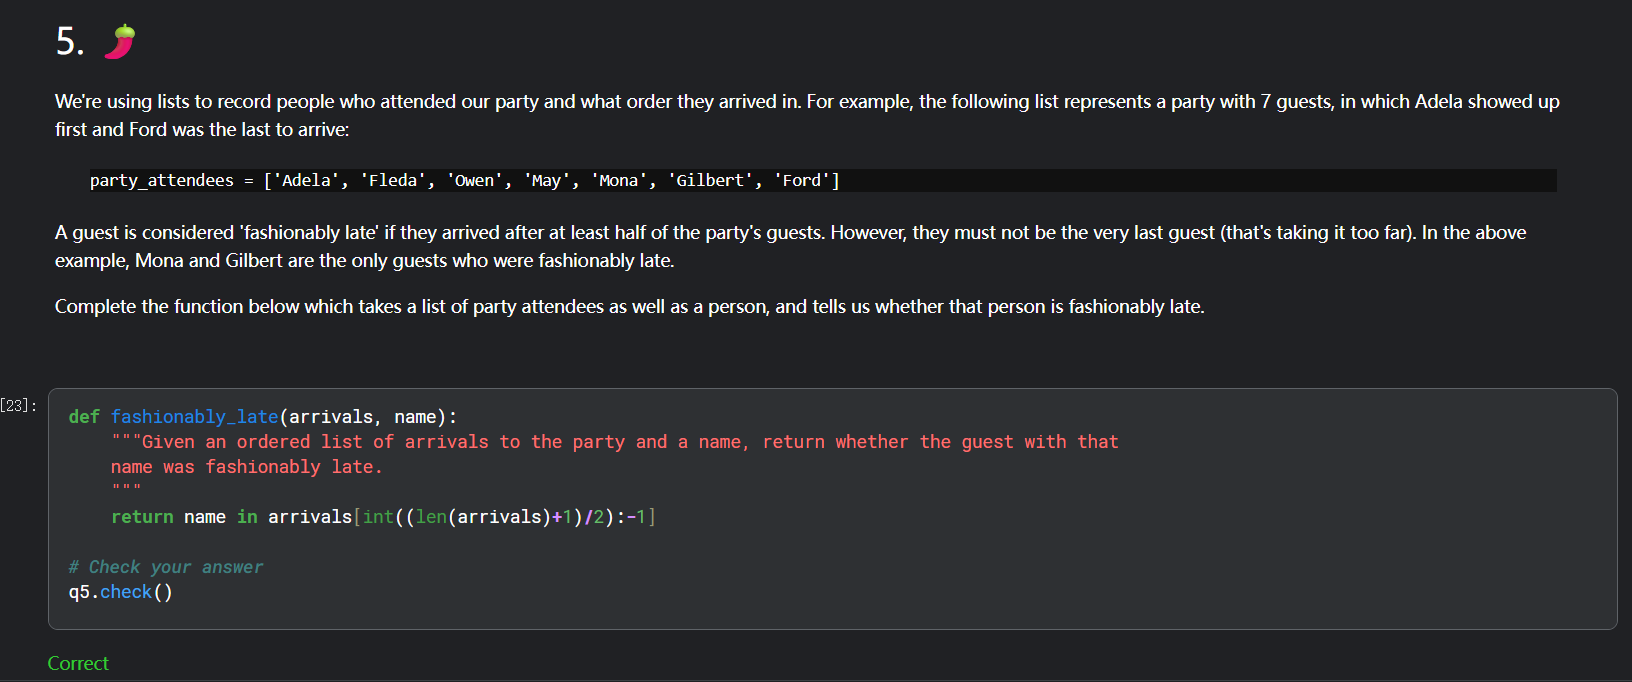Click the chili pepper icon beside heading 5

(x=120, y=42)
